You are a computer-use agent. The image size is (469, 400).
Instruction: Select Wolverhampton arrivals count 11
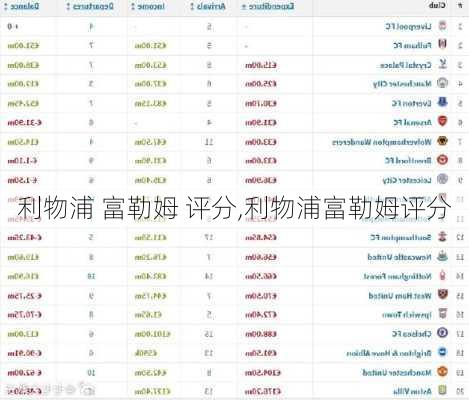[x=209, y=142]
